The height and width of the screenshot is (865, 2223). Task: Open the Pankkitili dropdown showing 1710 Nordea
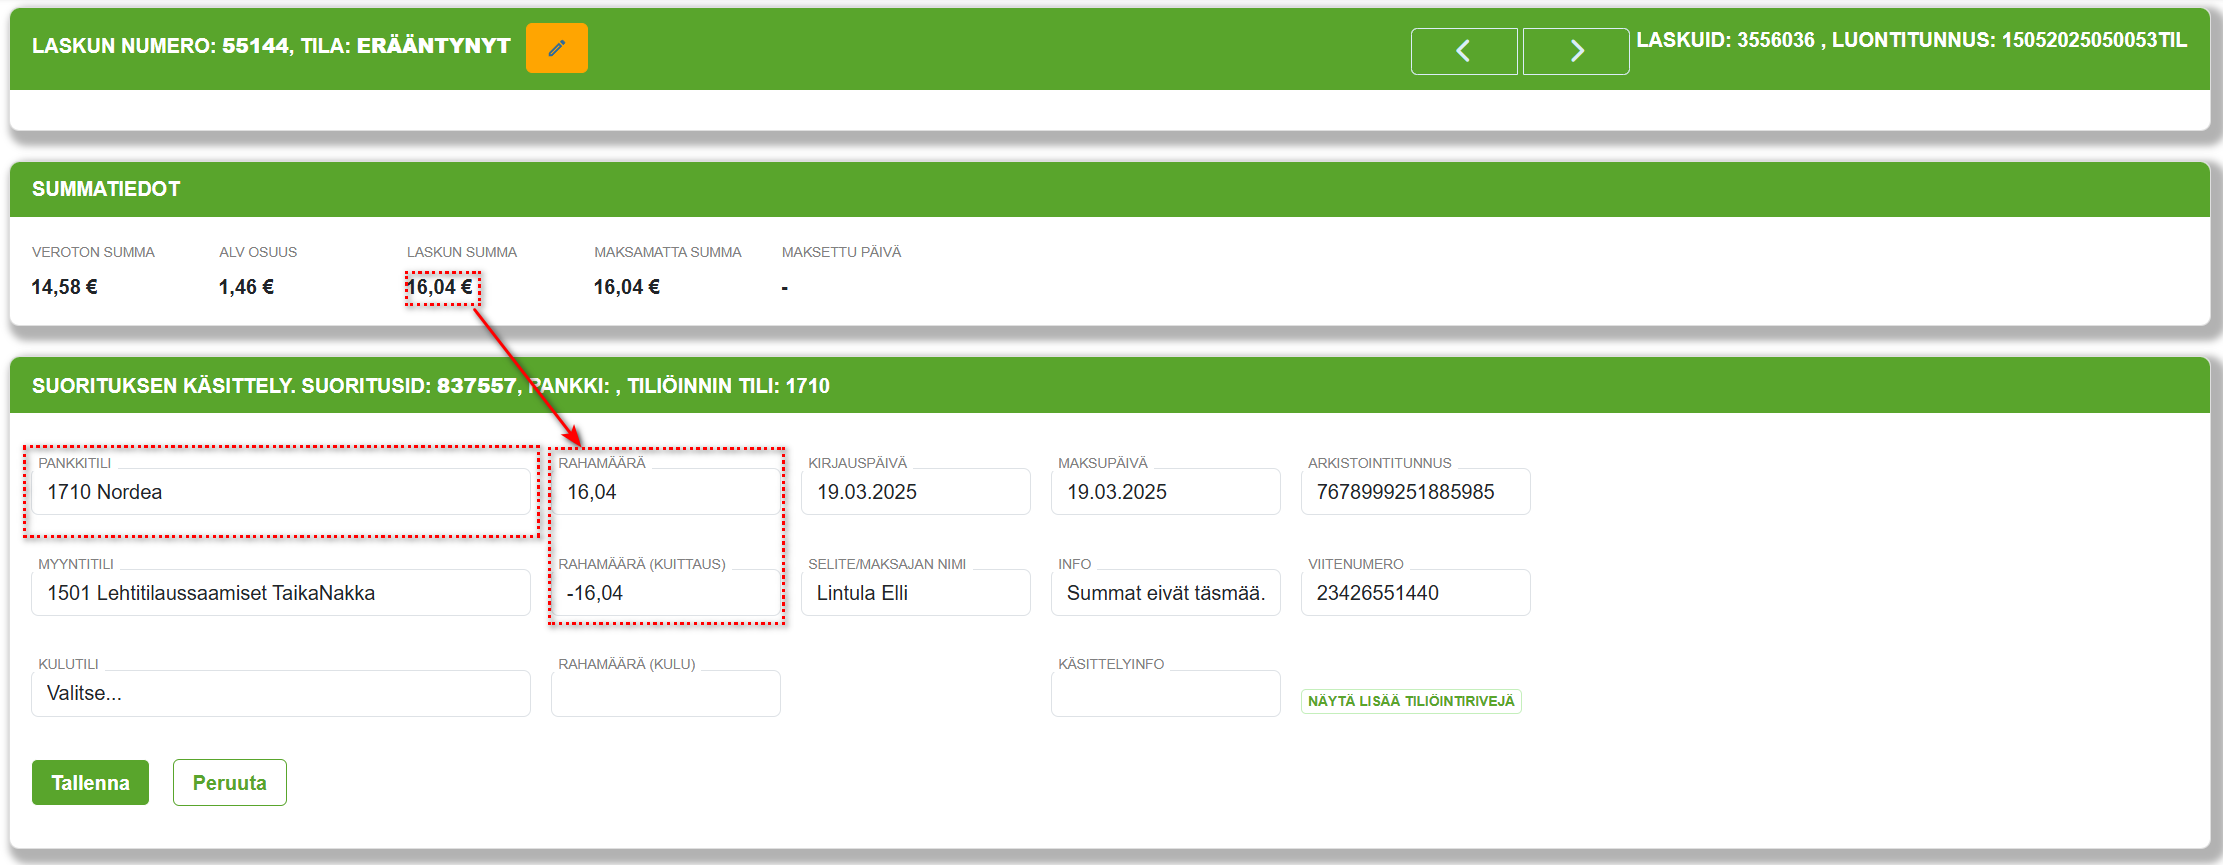(281, 492)
